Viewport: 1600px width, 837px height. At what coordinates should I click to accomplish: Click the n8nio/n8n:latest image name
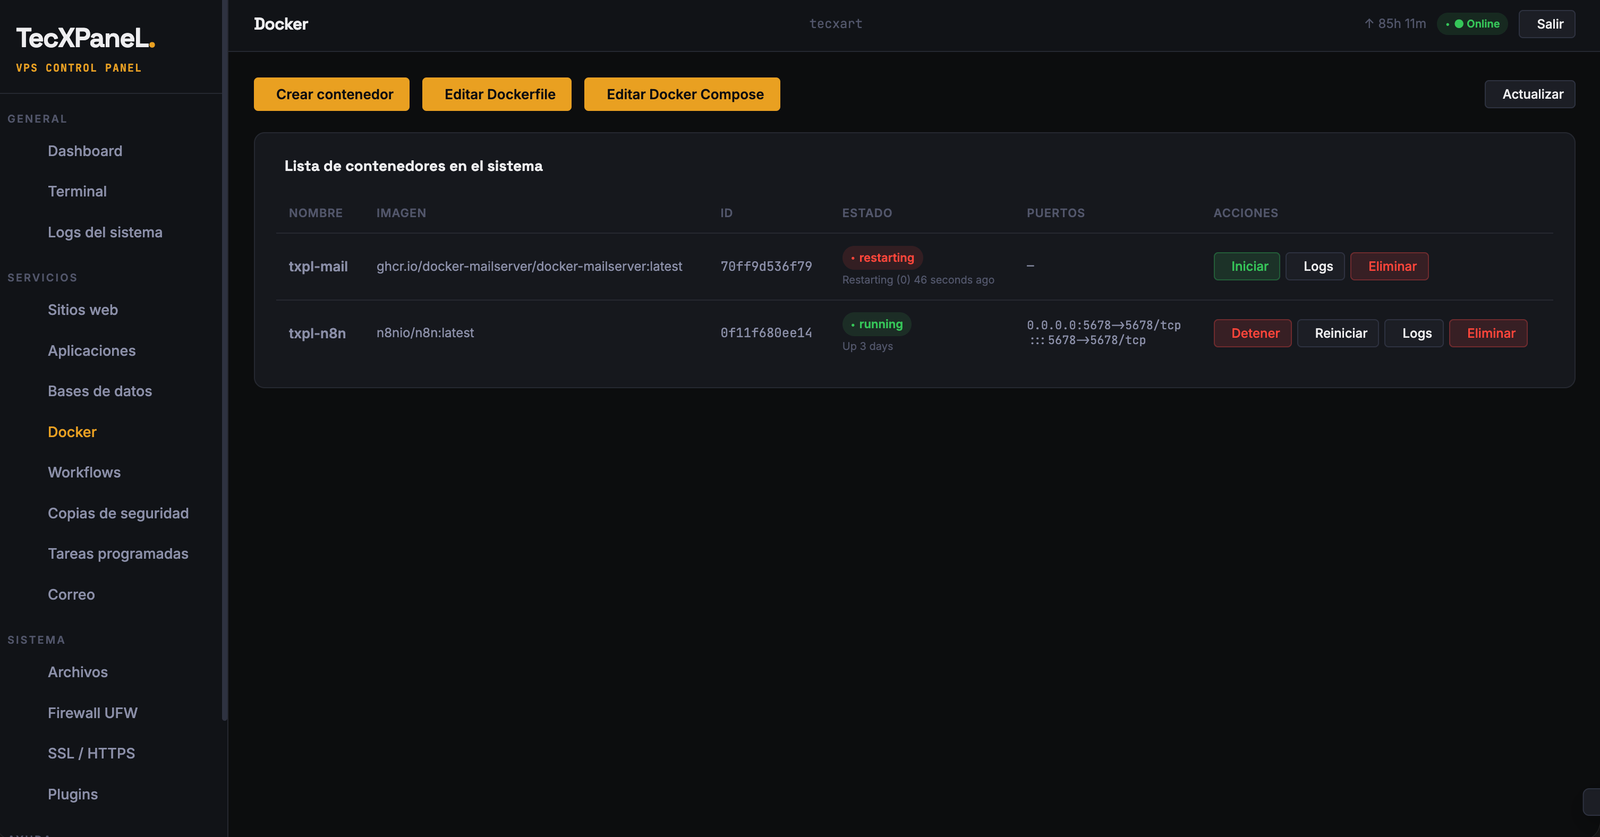point(425,333)
